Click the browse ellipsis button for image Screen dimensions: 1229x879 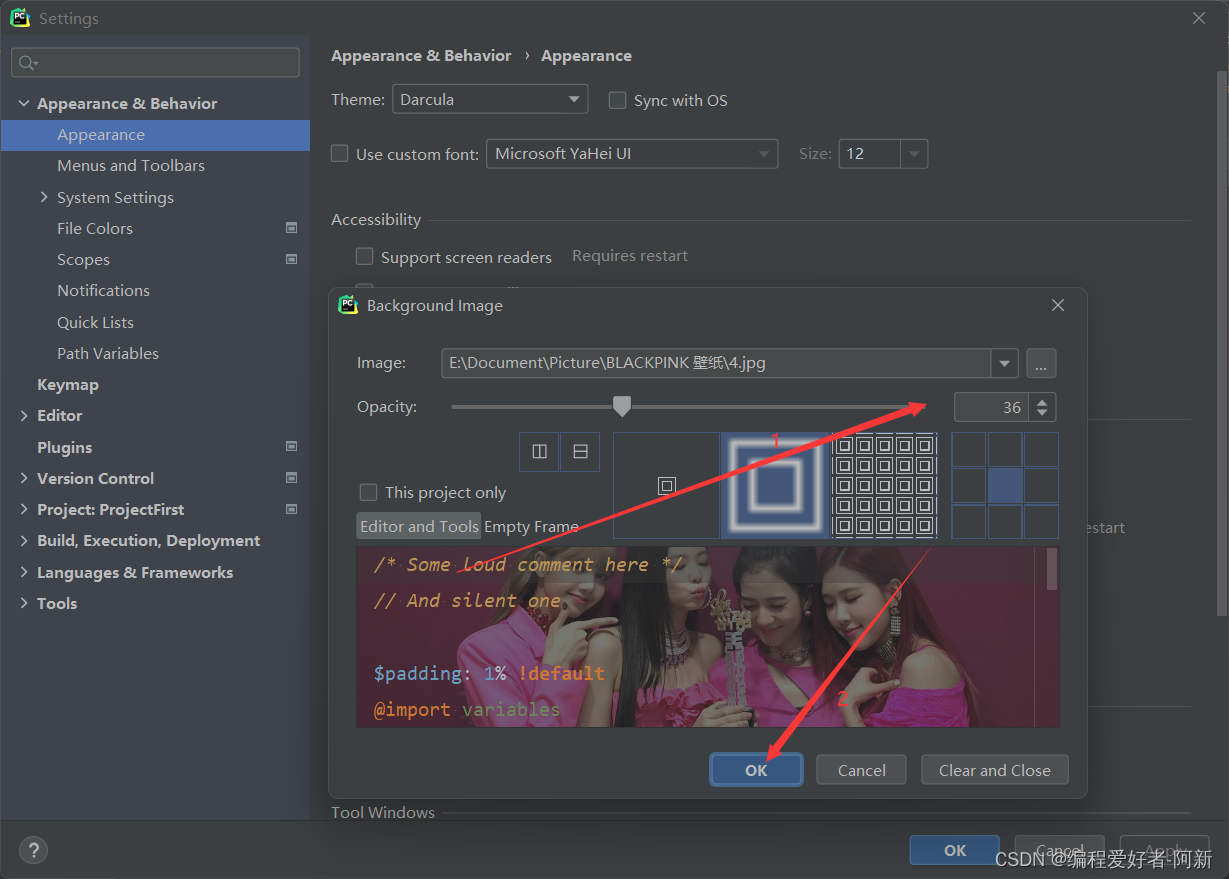[x=1041, y=363]
